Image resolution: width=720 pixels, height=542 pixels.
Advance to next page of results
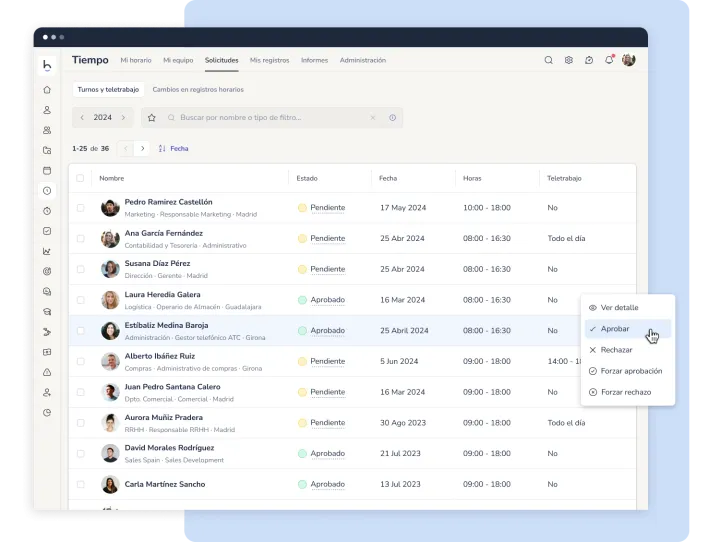(142, 148)
